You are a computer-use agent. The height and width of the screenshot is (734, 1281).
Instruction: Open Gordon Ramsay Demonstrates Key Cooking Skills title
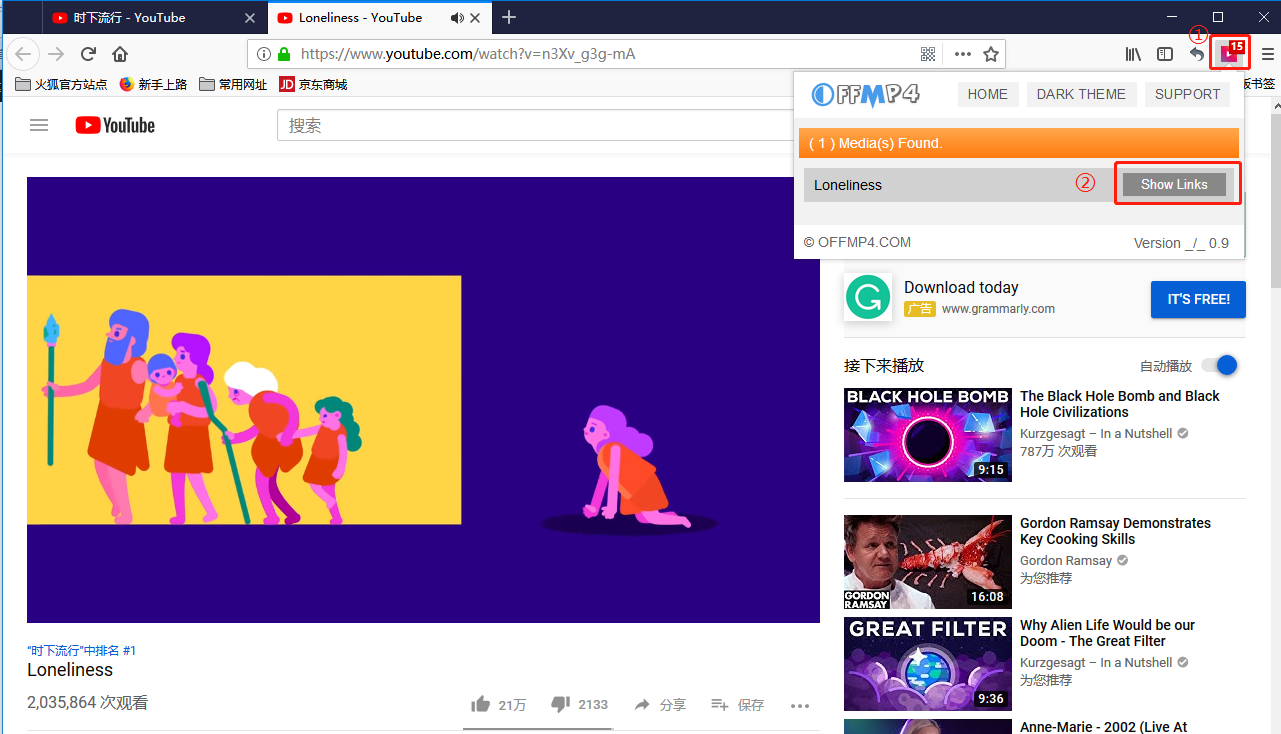tap(1115, 531)
